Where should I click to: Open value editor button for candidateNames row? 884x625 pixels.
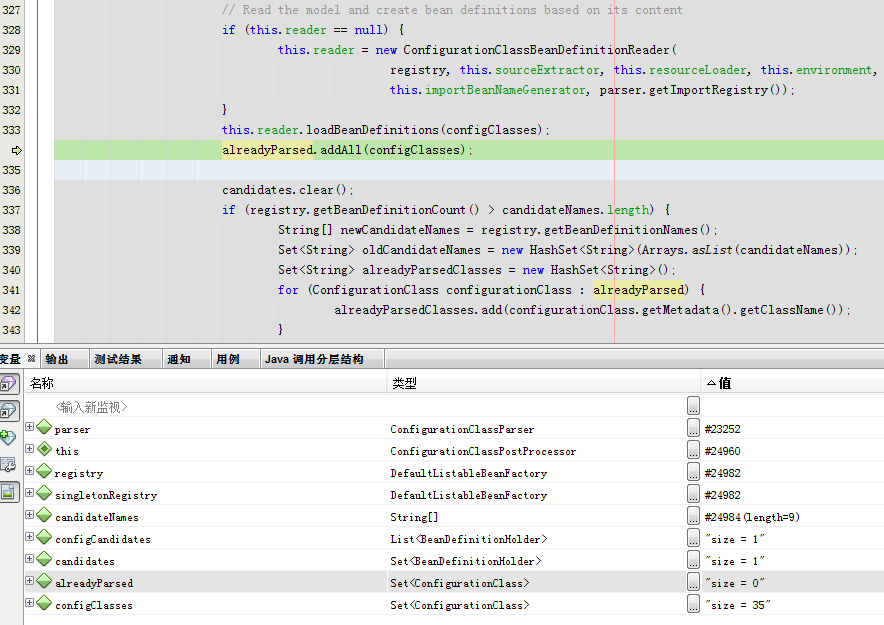coord(693,515)
